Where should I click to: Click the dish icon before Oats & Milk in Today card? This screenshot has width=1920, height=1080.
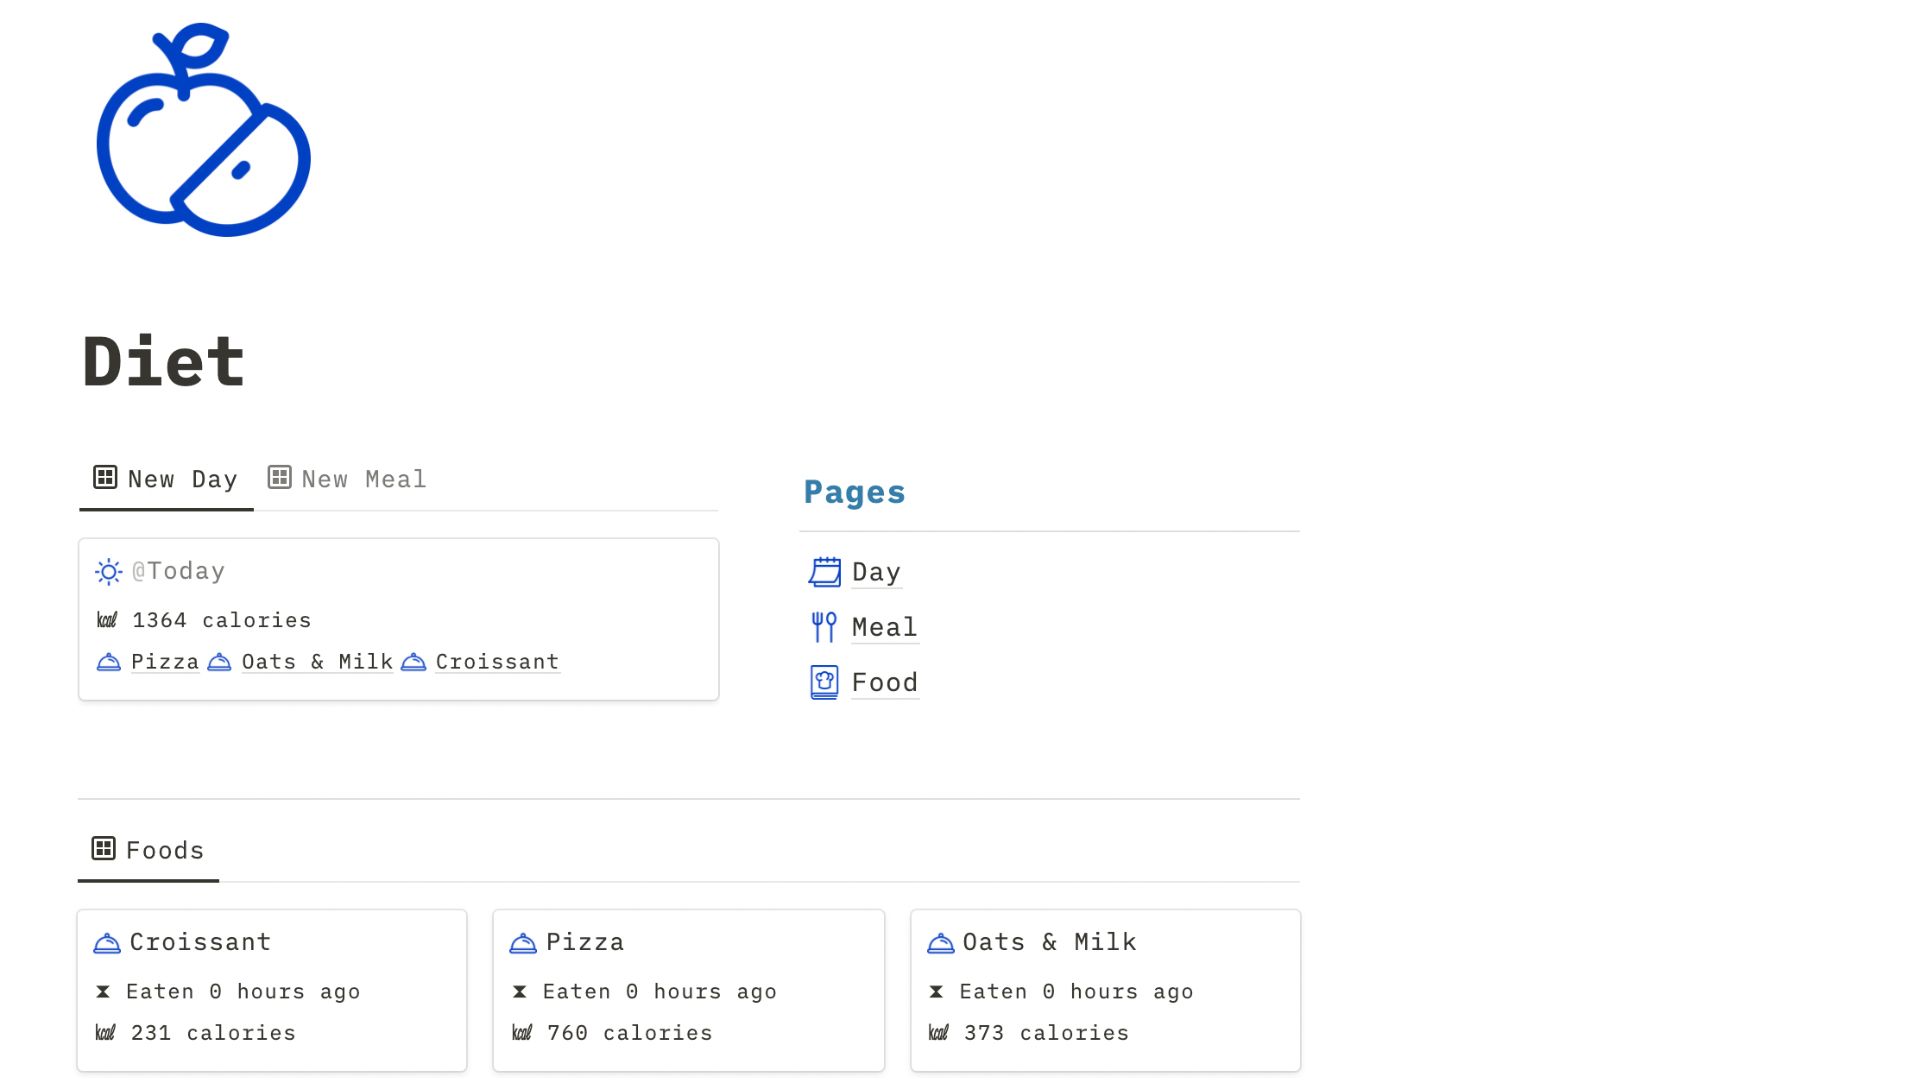[219, 662]
